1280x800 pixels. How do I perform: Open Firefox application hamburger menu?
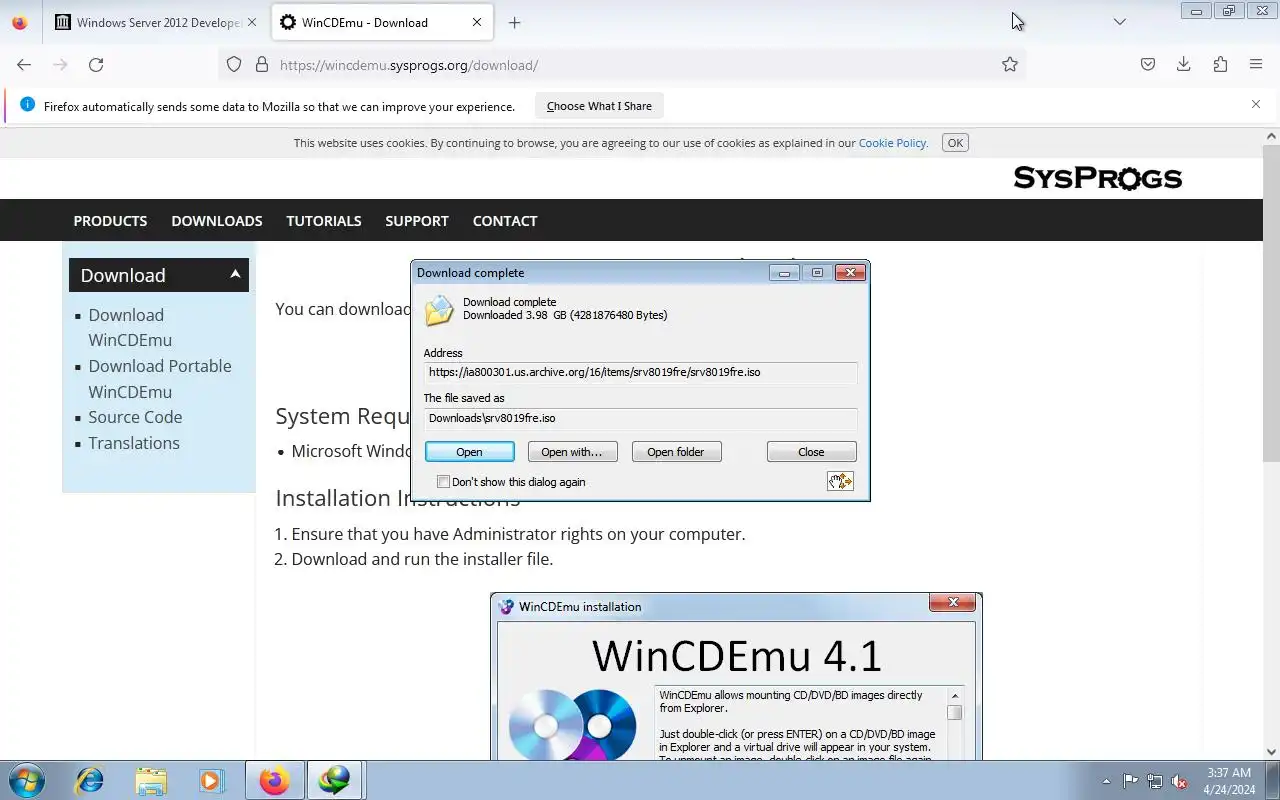click(1256, 64)
